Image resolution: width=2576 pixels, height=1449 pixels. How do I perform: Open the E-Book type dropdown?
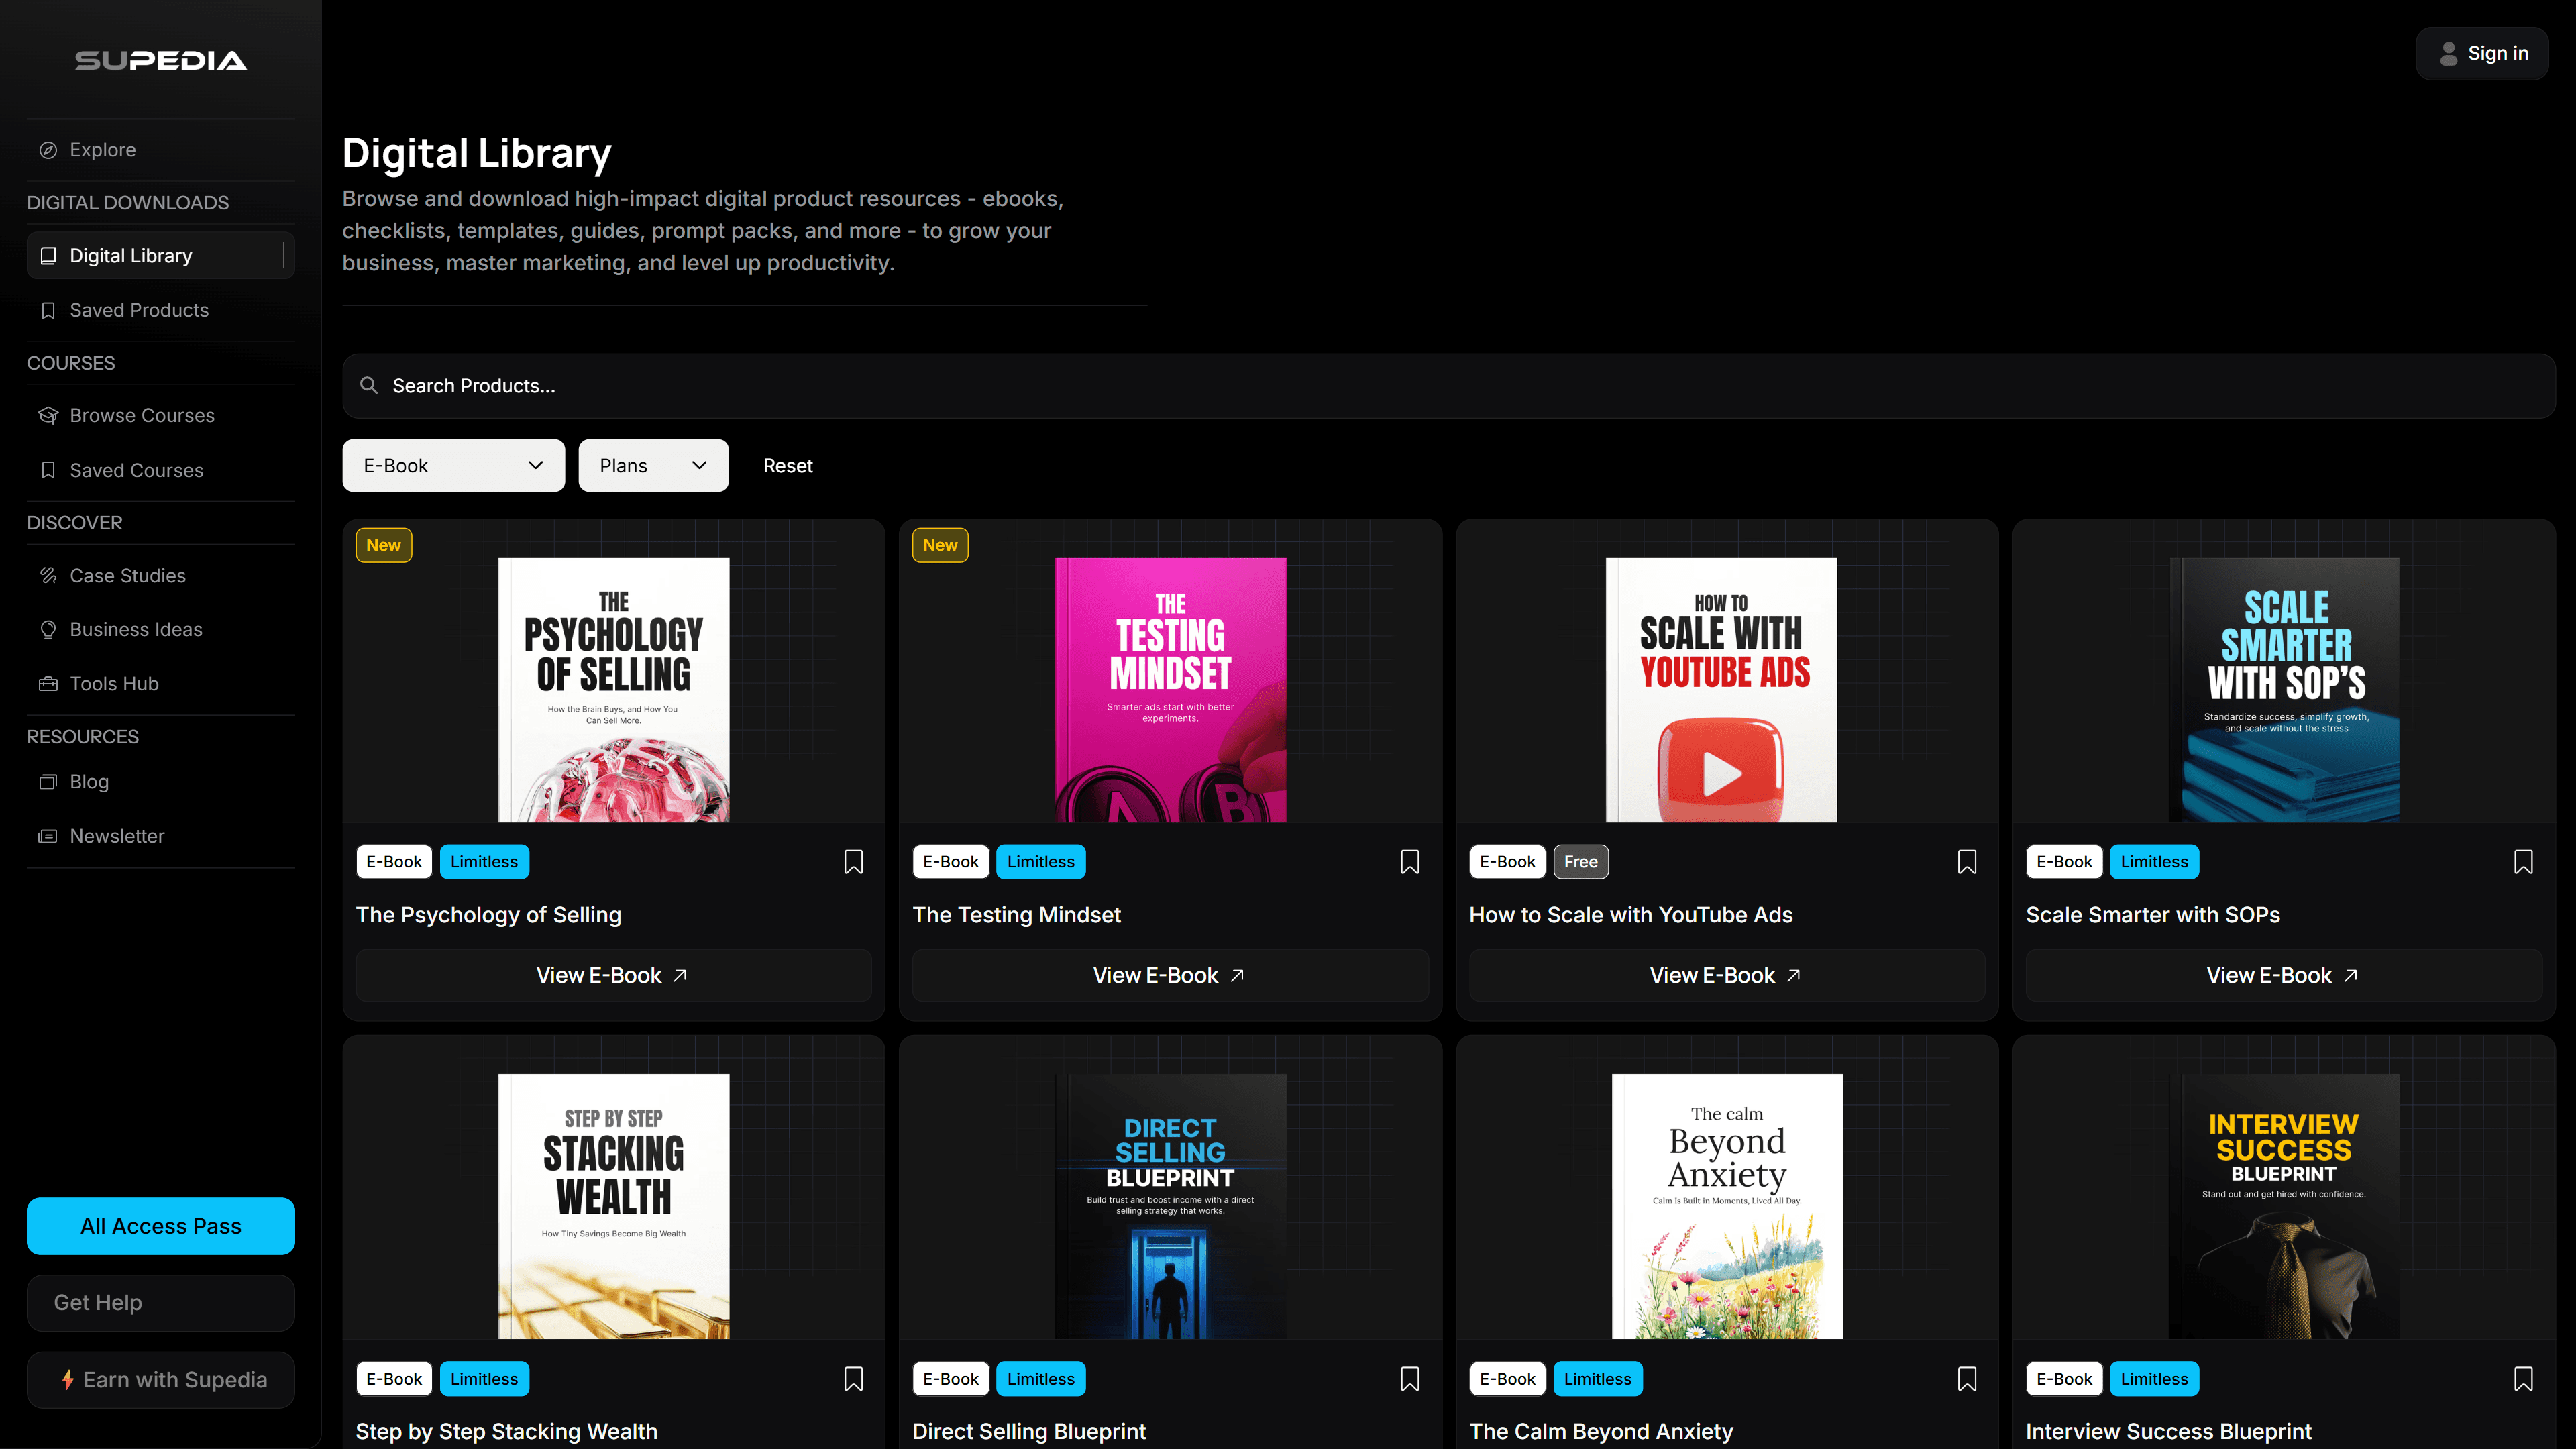tap(453, 465)
